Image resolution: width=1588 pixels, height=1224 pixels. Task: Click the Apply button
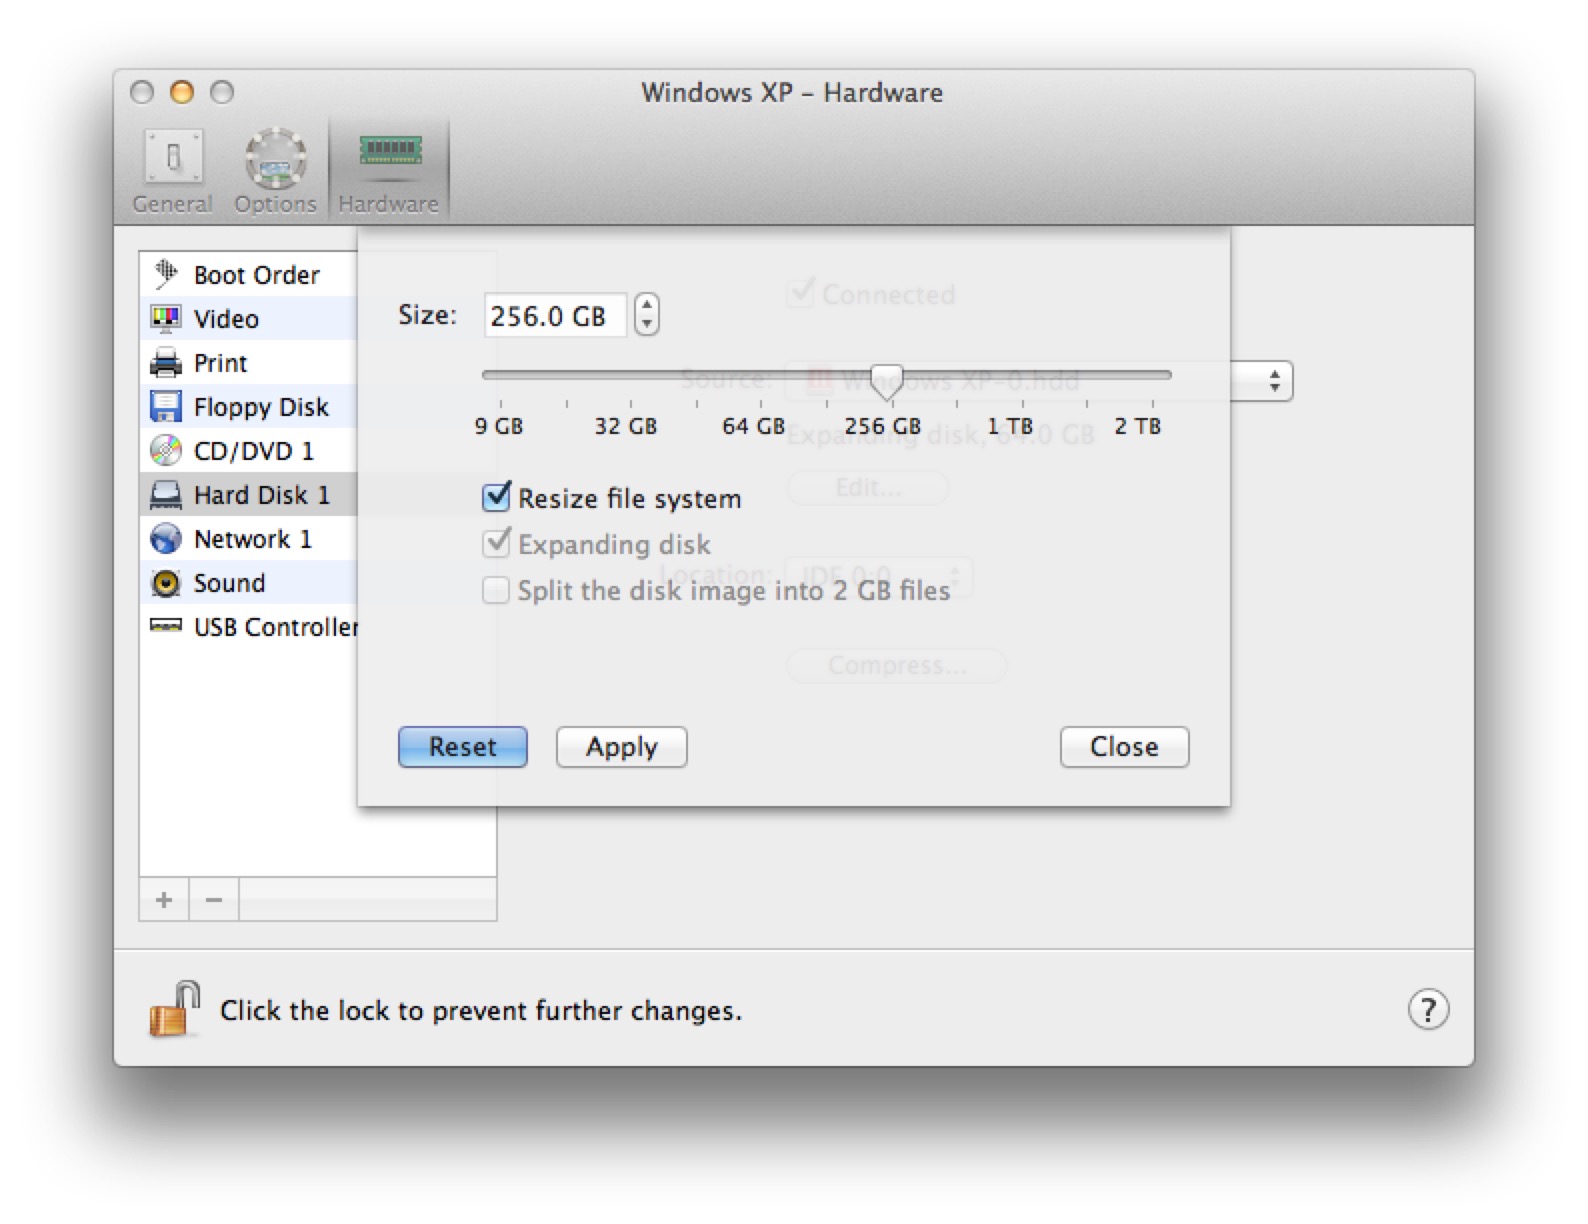click(x=621, y=747)
